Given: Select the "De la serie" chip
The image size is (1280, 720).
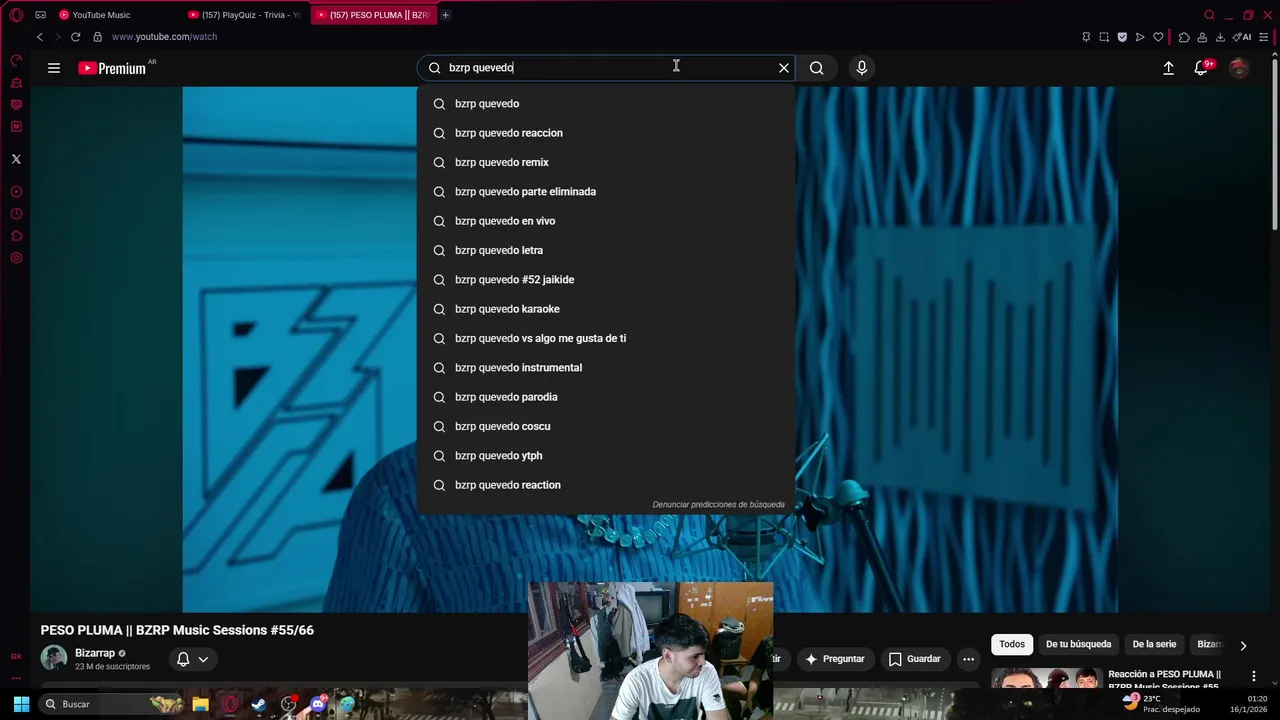Looking at the screenshot, I should tap(1154, 644).
